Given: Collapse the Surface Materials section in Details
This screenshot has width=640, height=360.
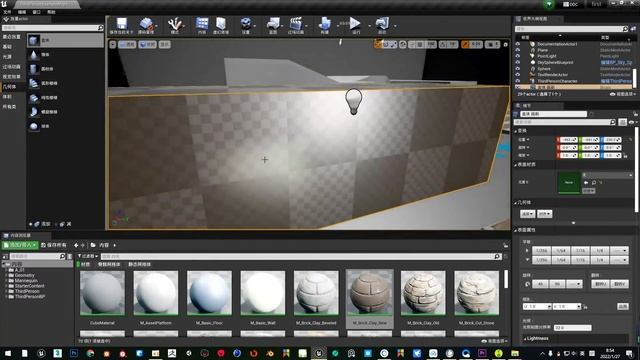Looking at the screenshot, I should coord(516,164).
